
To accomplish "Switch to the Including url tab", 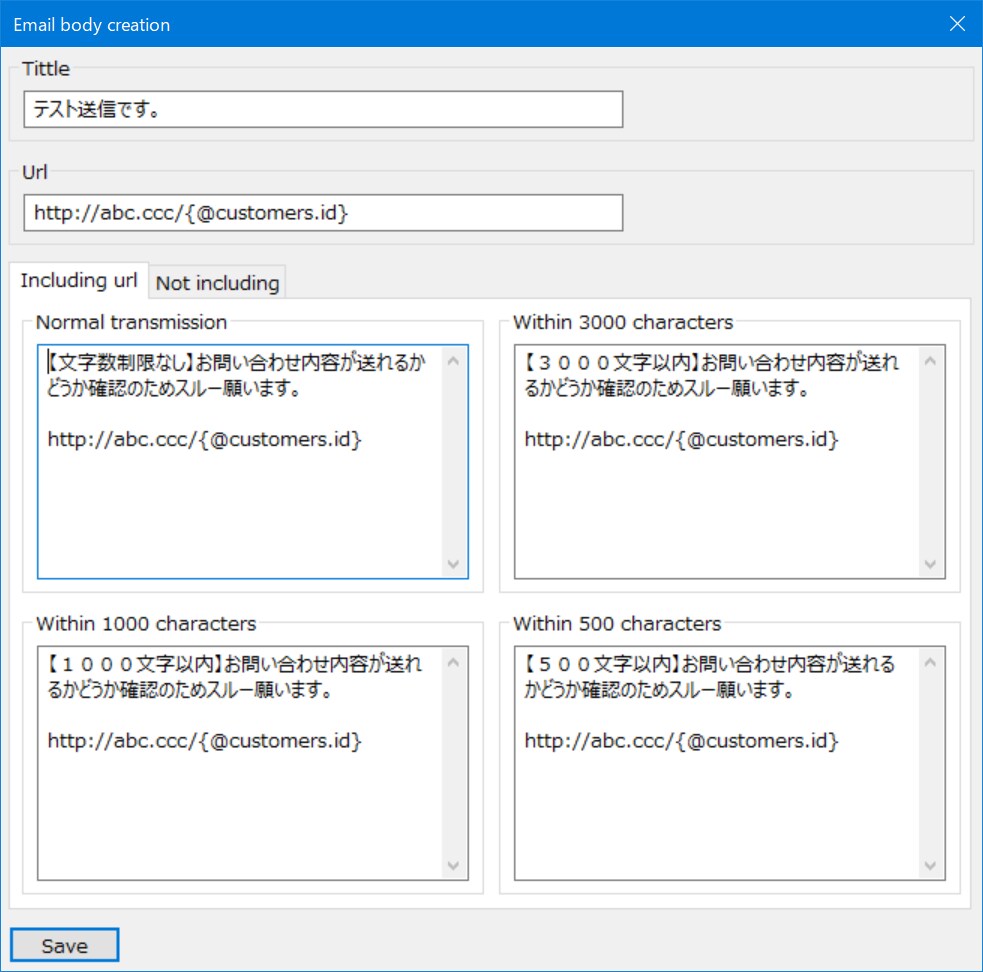I will tap(79, 280).
